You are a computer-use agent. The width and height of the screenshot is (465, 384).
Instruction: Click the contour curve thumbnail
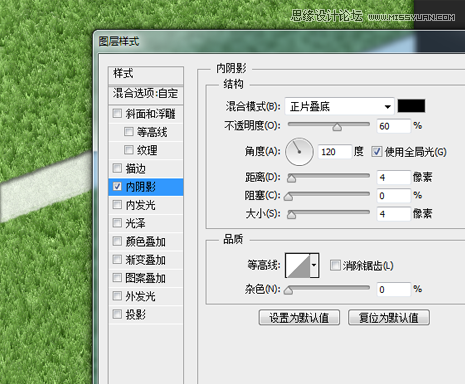(x=298, y=265)
